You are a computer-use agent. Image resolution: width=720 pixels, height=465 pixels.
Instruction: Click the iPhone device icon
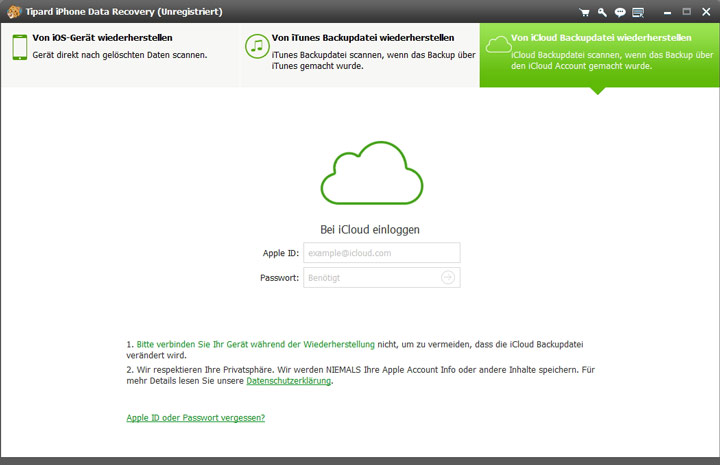(x=18, y=47)
